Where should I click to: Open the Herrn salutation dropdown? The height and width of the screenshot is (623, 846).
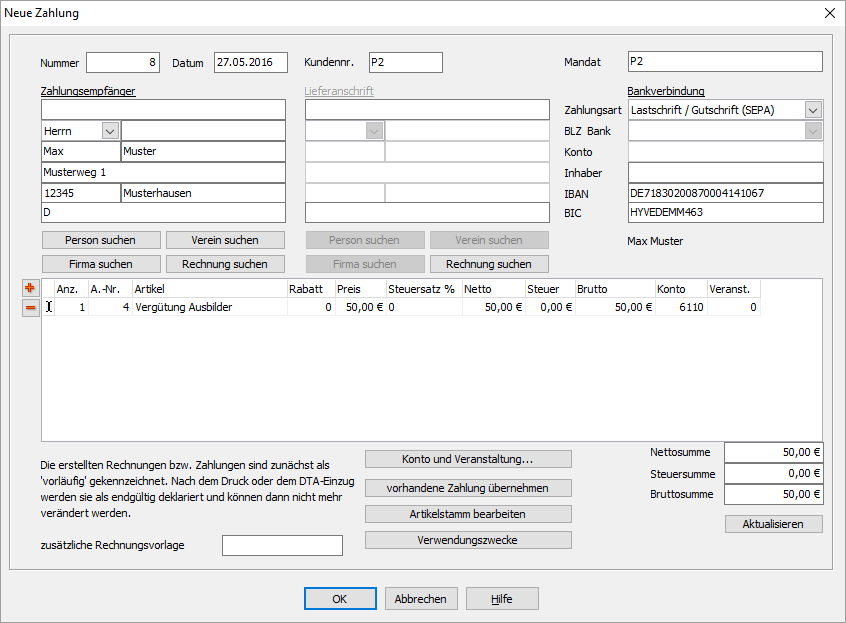point(110,131)
